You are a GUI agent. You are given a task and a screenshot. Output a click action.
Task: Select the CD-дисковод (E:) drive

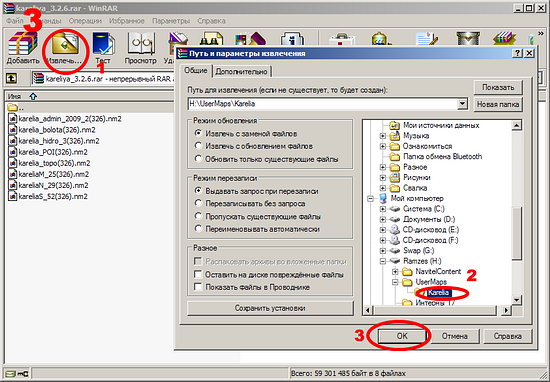430,230
